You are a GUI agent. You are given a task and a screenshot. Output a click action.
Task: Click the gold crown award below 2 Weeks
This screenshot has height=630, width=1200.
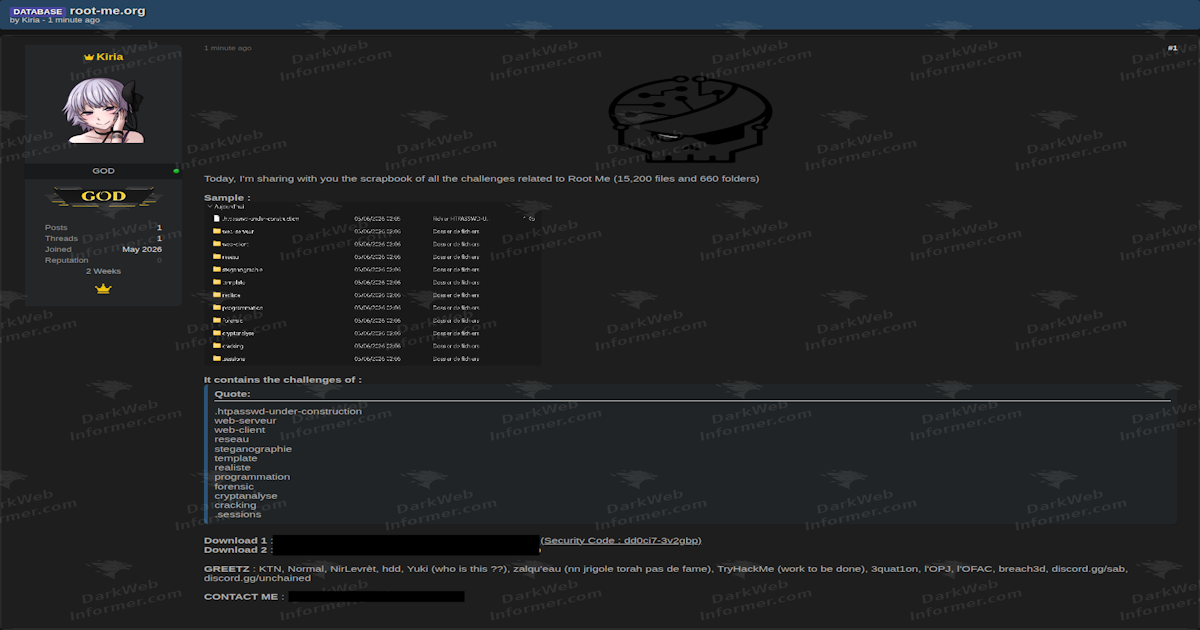tap(103, 289)
